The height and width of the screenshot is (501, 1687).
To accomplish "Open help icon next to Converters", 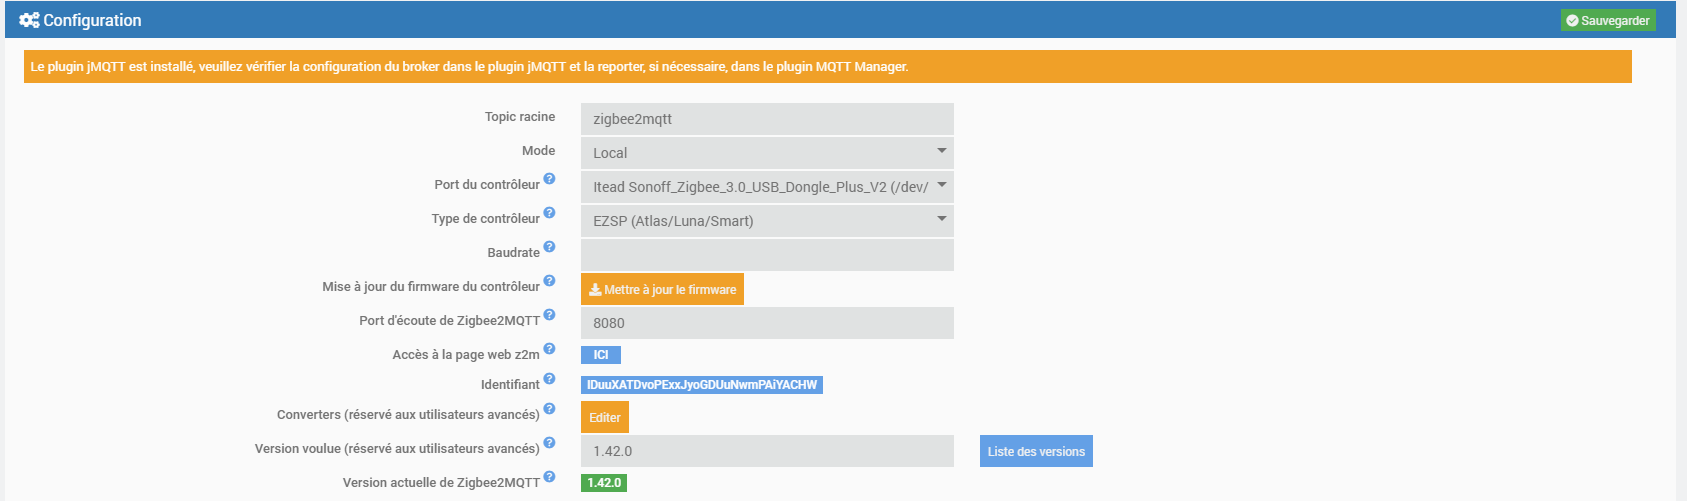I will pos(549,409).
